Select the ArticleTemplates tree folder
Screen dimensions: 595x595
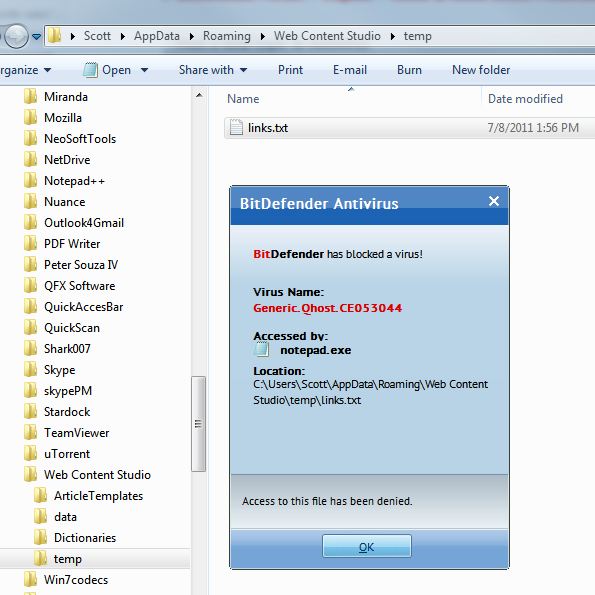[x=98, y=496]
